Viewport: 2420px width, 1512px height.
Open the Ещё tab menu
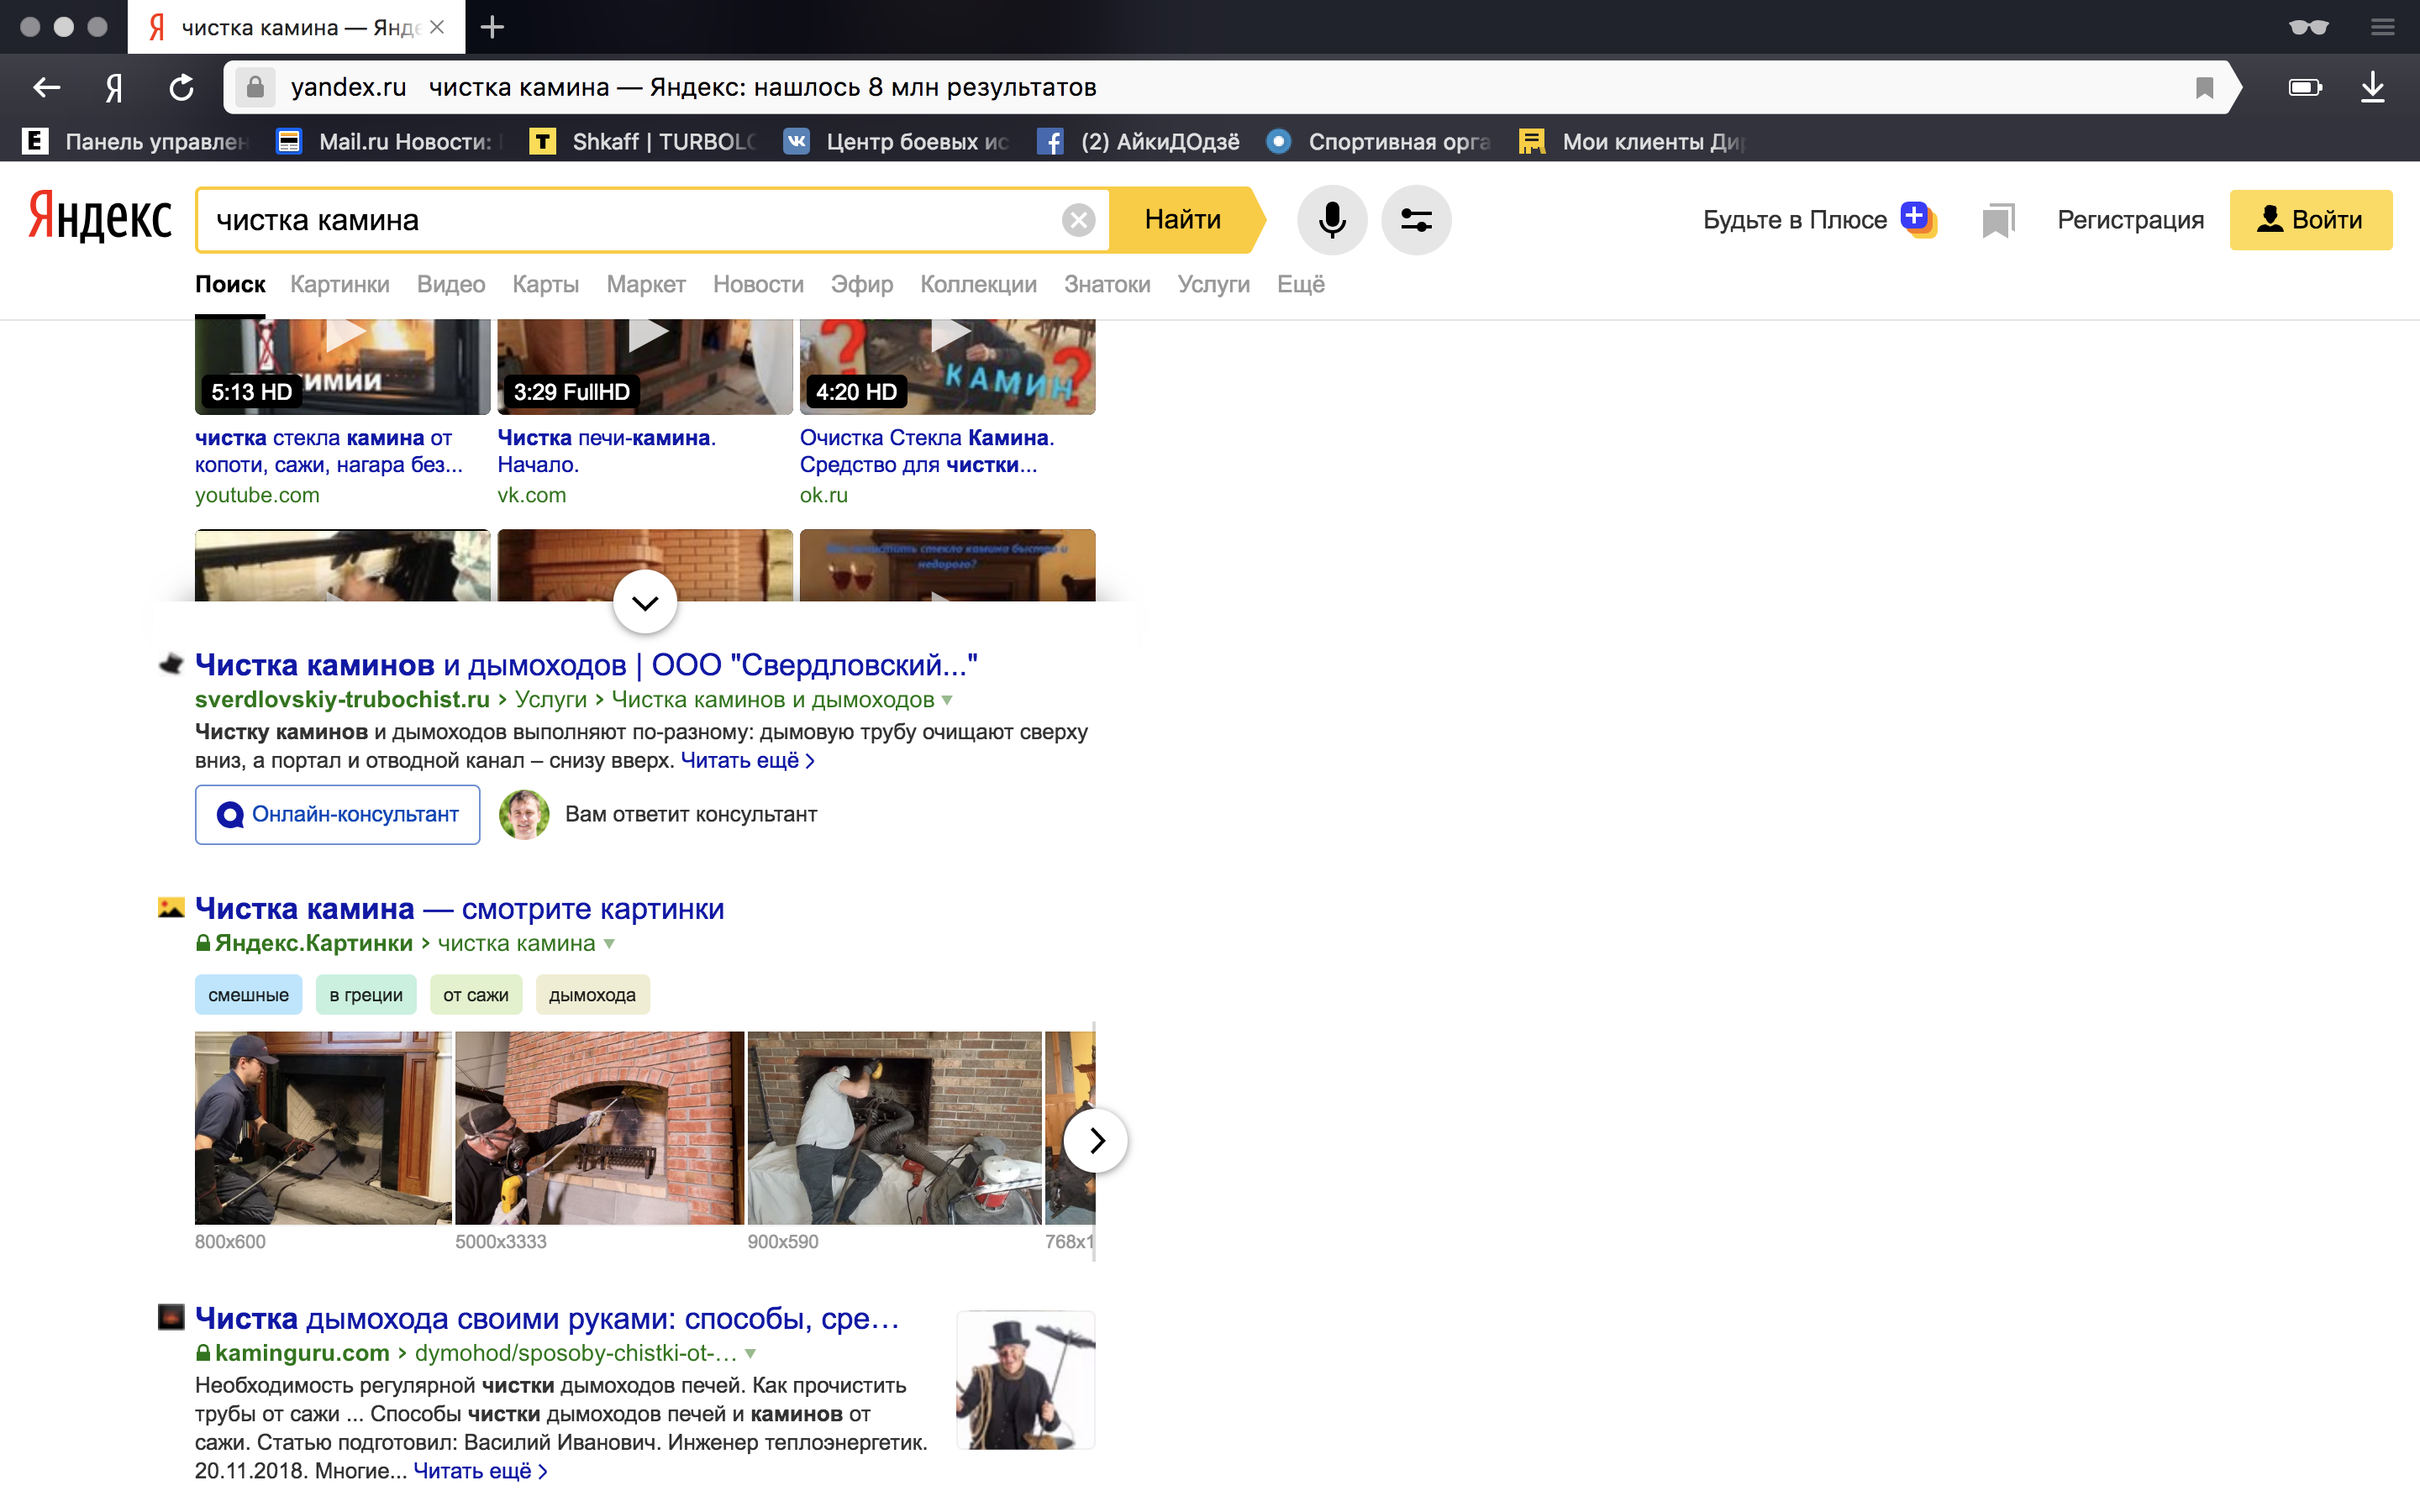point(1300,285)
